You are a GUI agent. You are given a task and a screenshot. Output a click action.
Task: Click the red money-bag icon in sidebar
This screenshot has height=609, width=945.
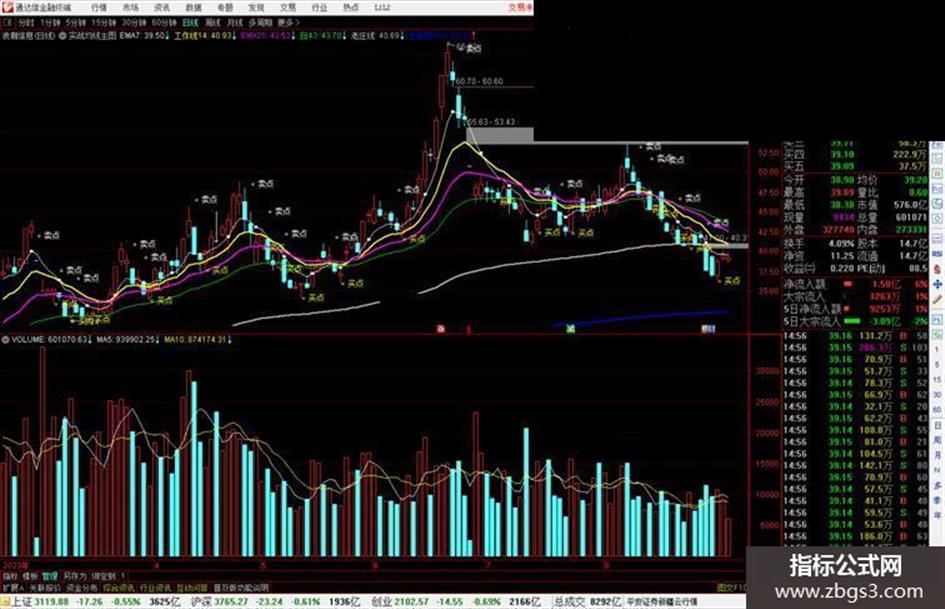click(x=937, y=269)
